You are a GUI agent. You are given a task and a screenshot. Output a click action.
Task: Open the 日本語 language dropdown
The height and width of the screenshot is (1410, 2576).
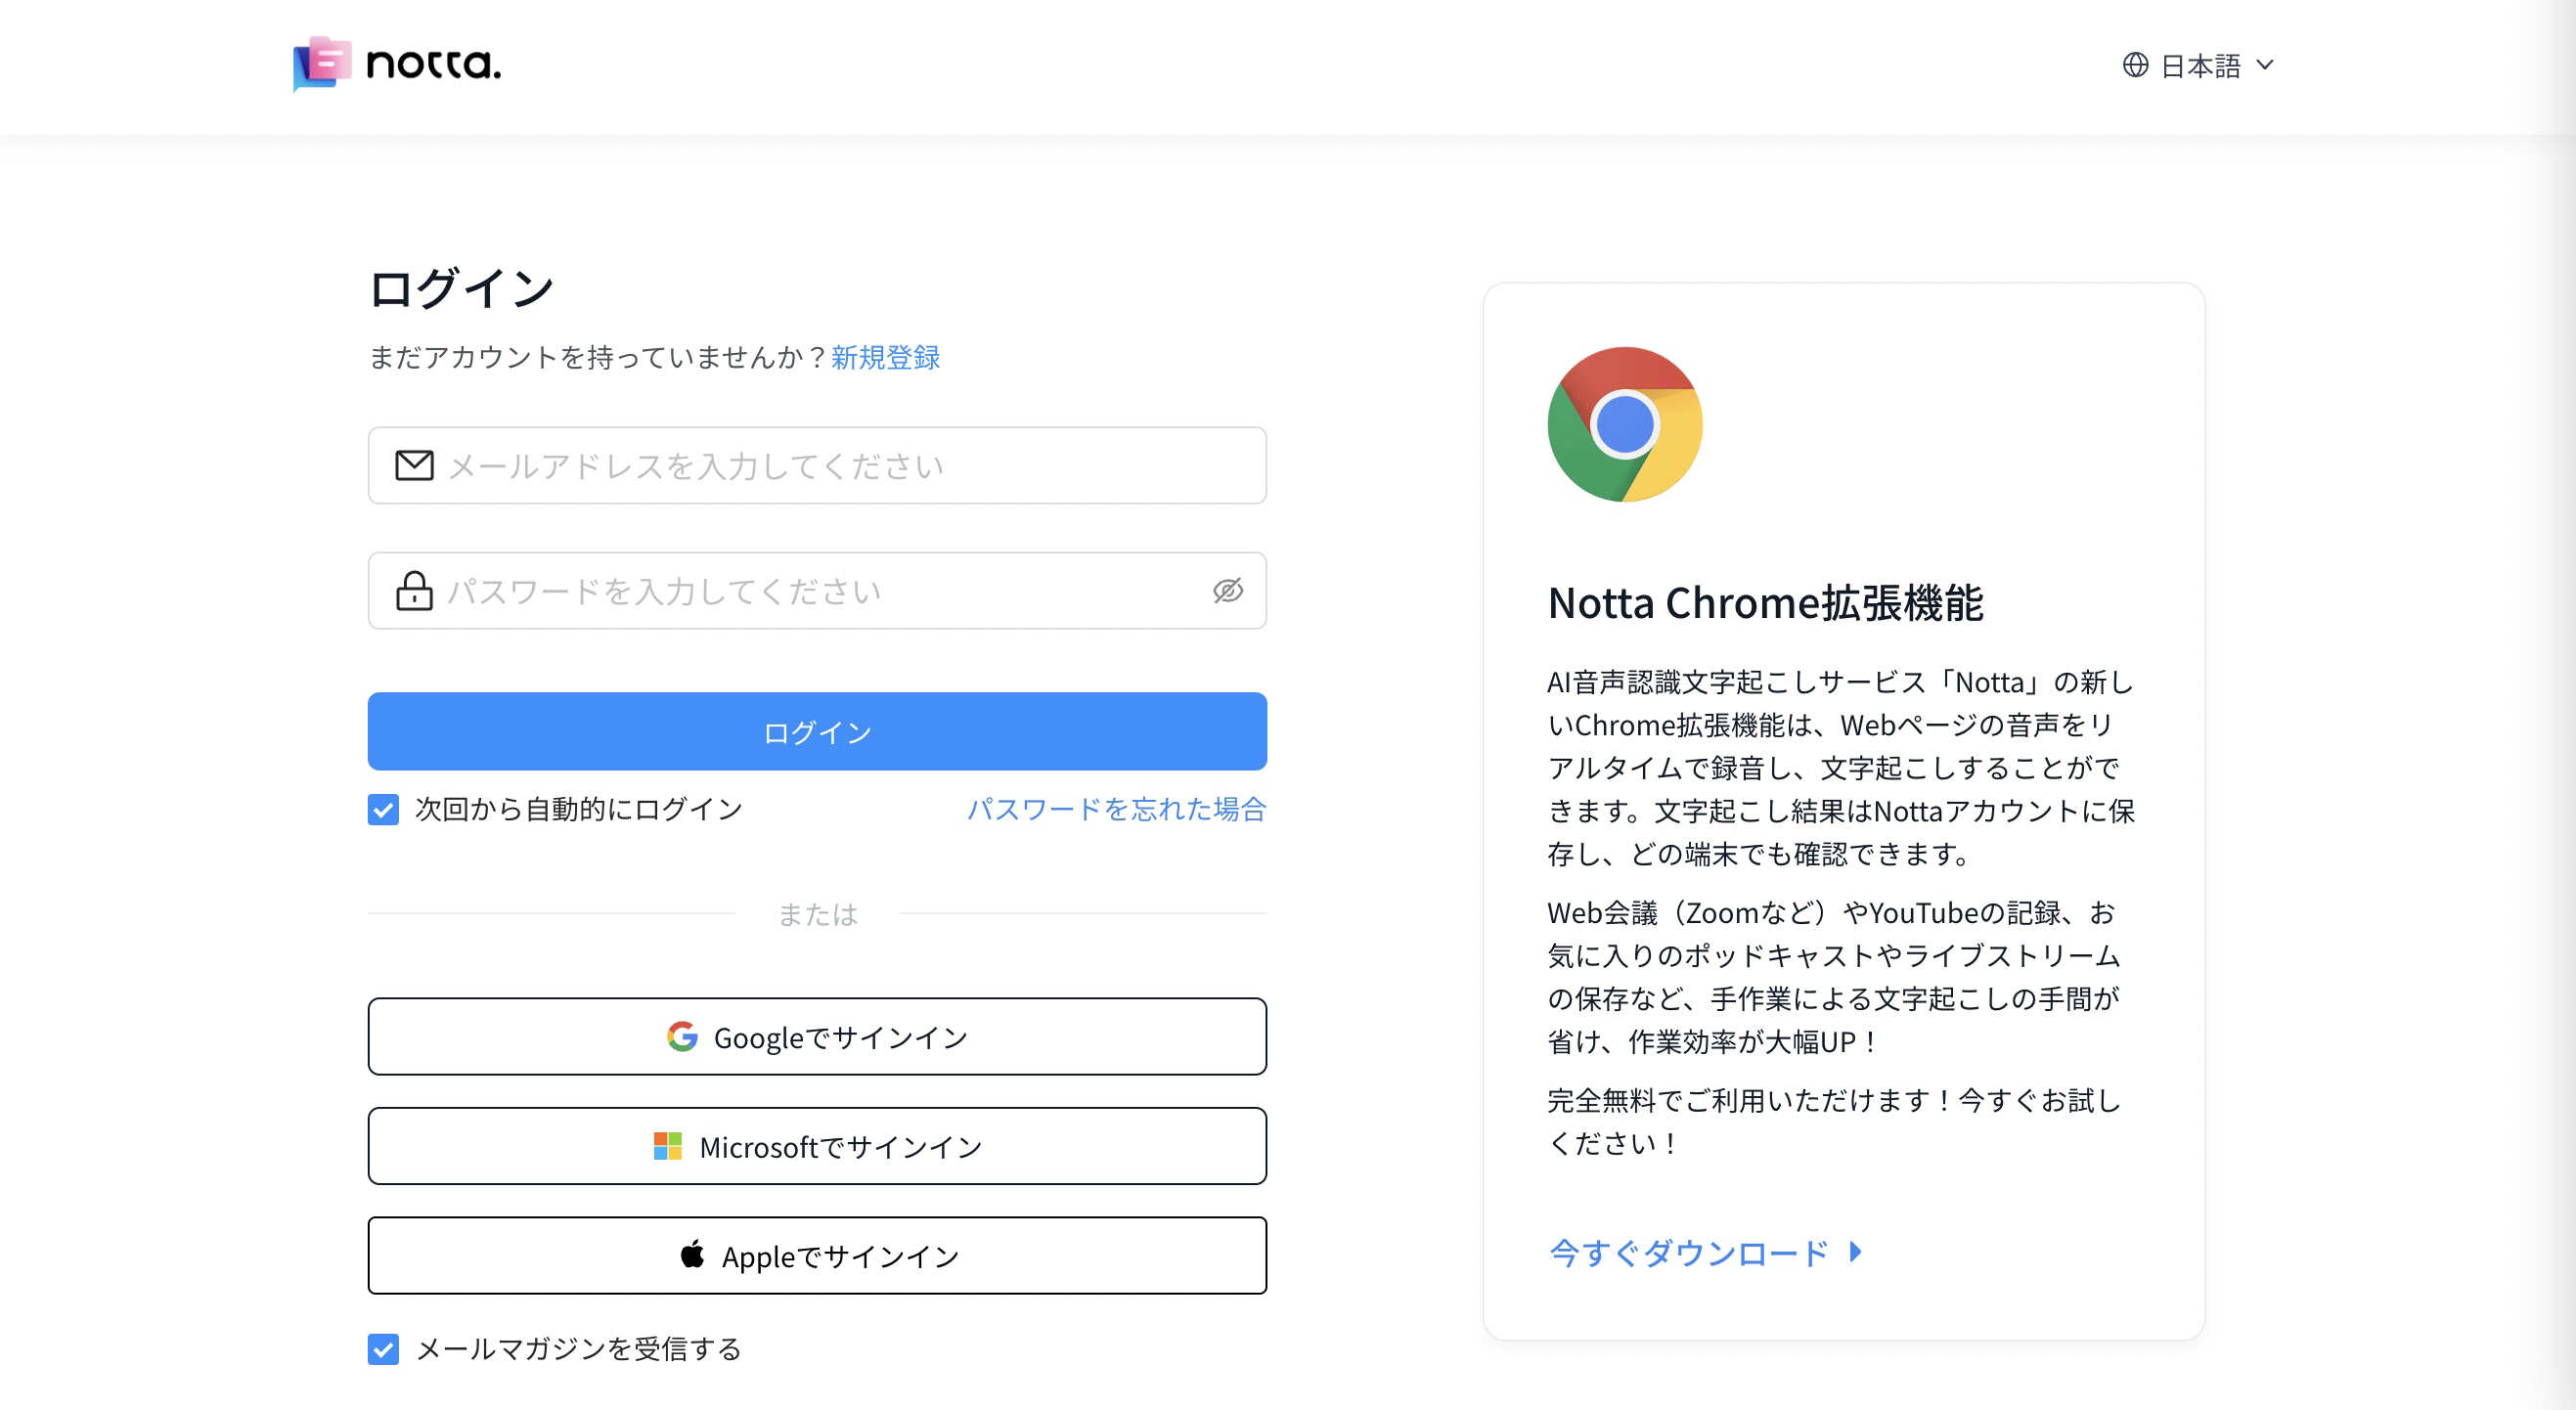point(2199,65)
